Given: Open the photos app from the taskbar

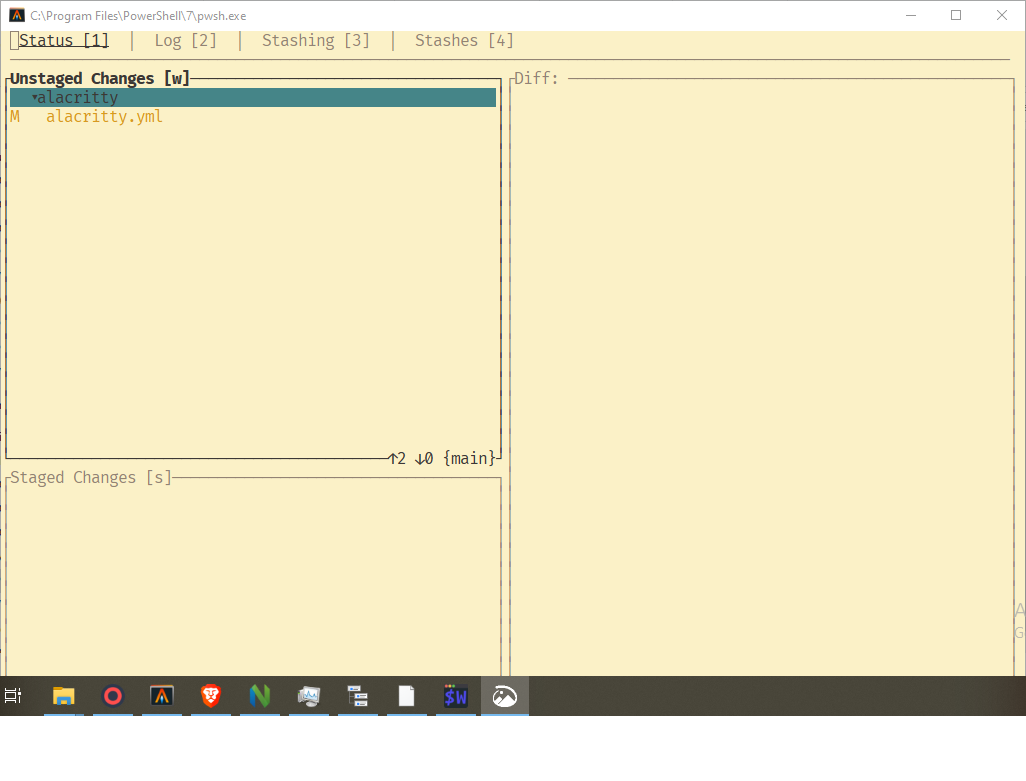Looking at the screenshot, I should click(505, 696).
